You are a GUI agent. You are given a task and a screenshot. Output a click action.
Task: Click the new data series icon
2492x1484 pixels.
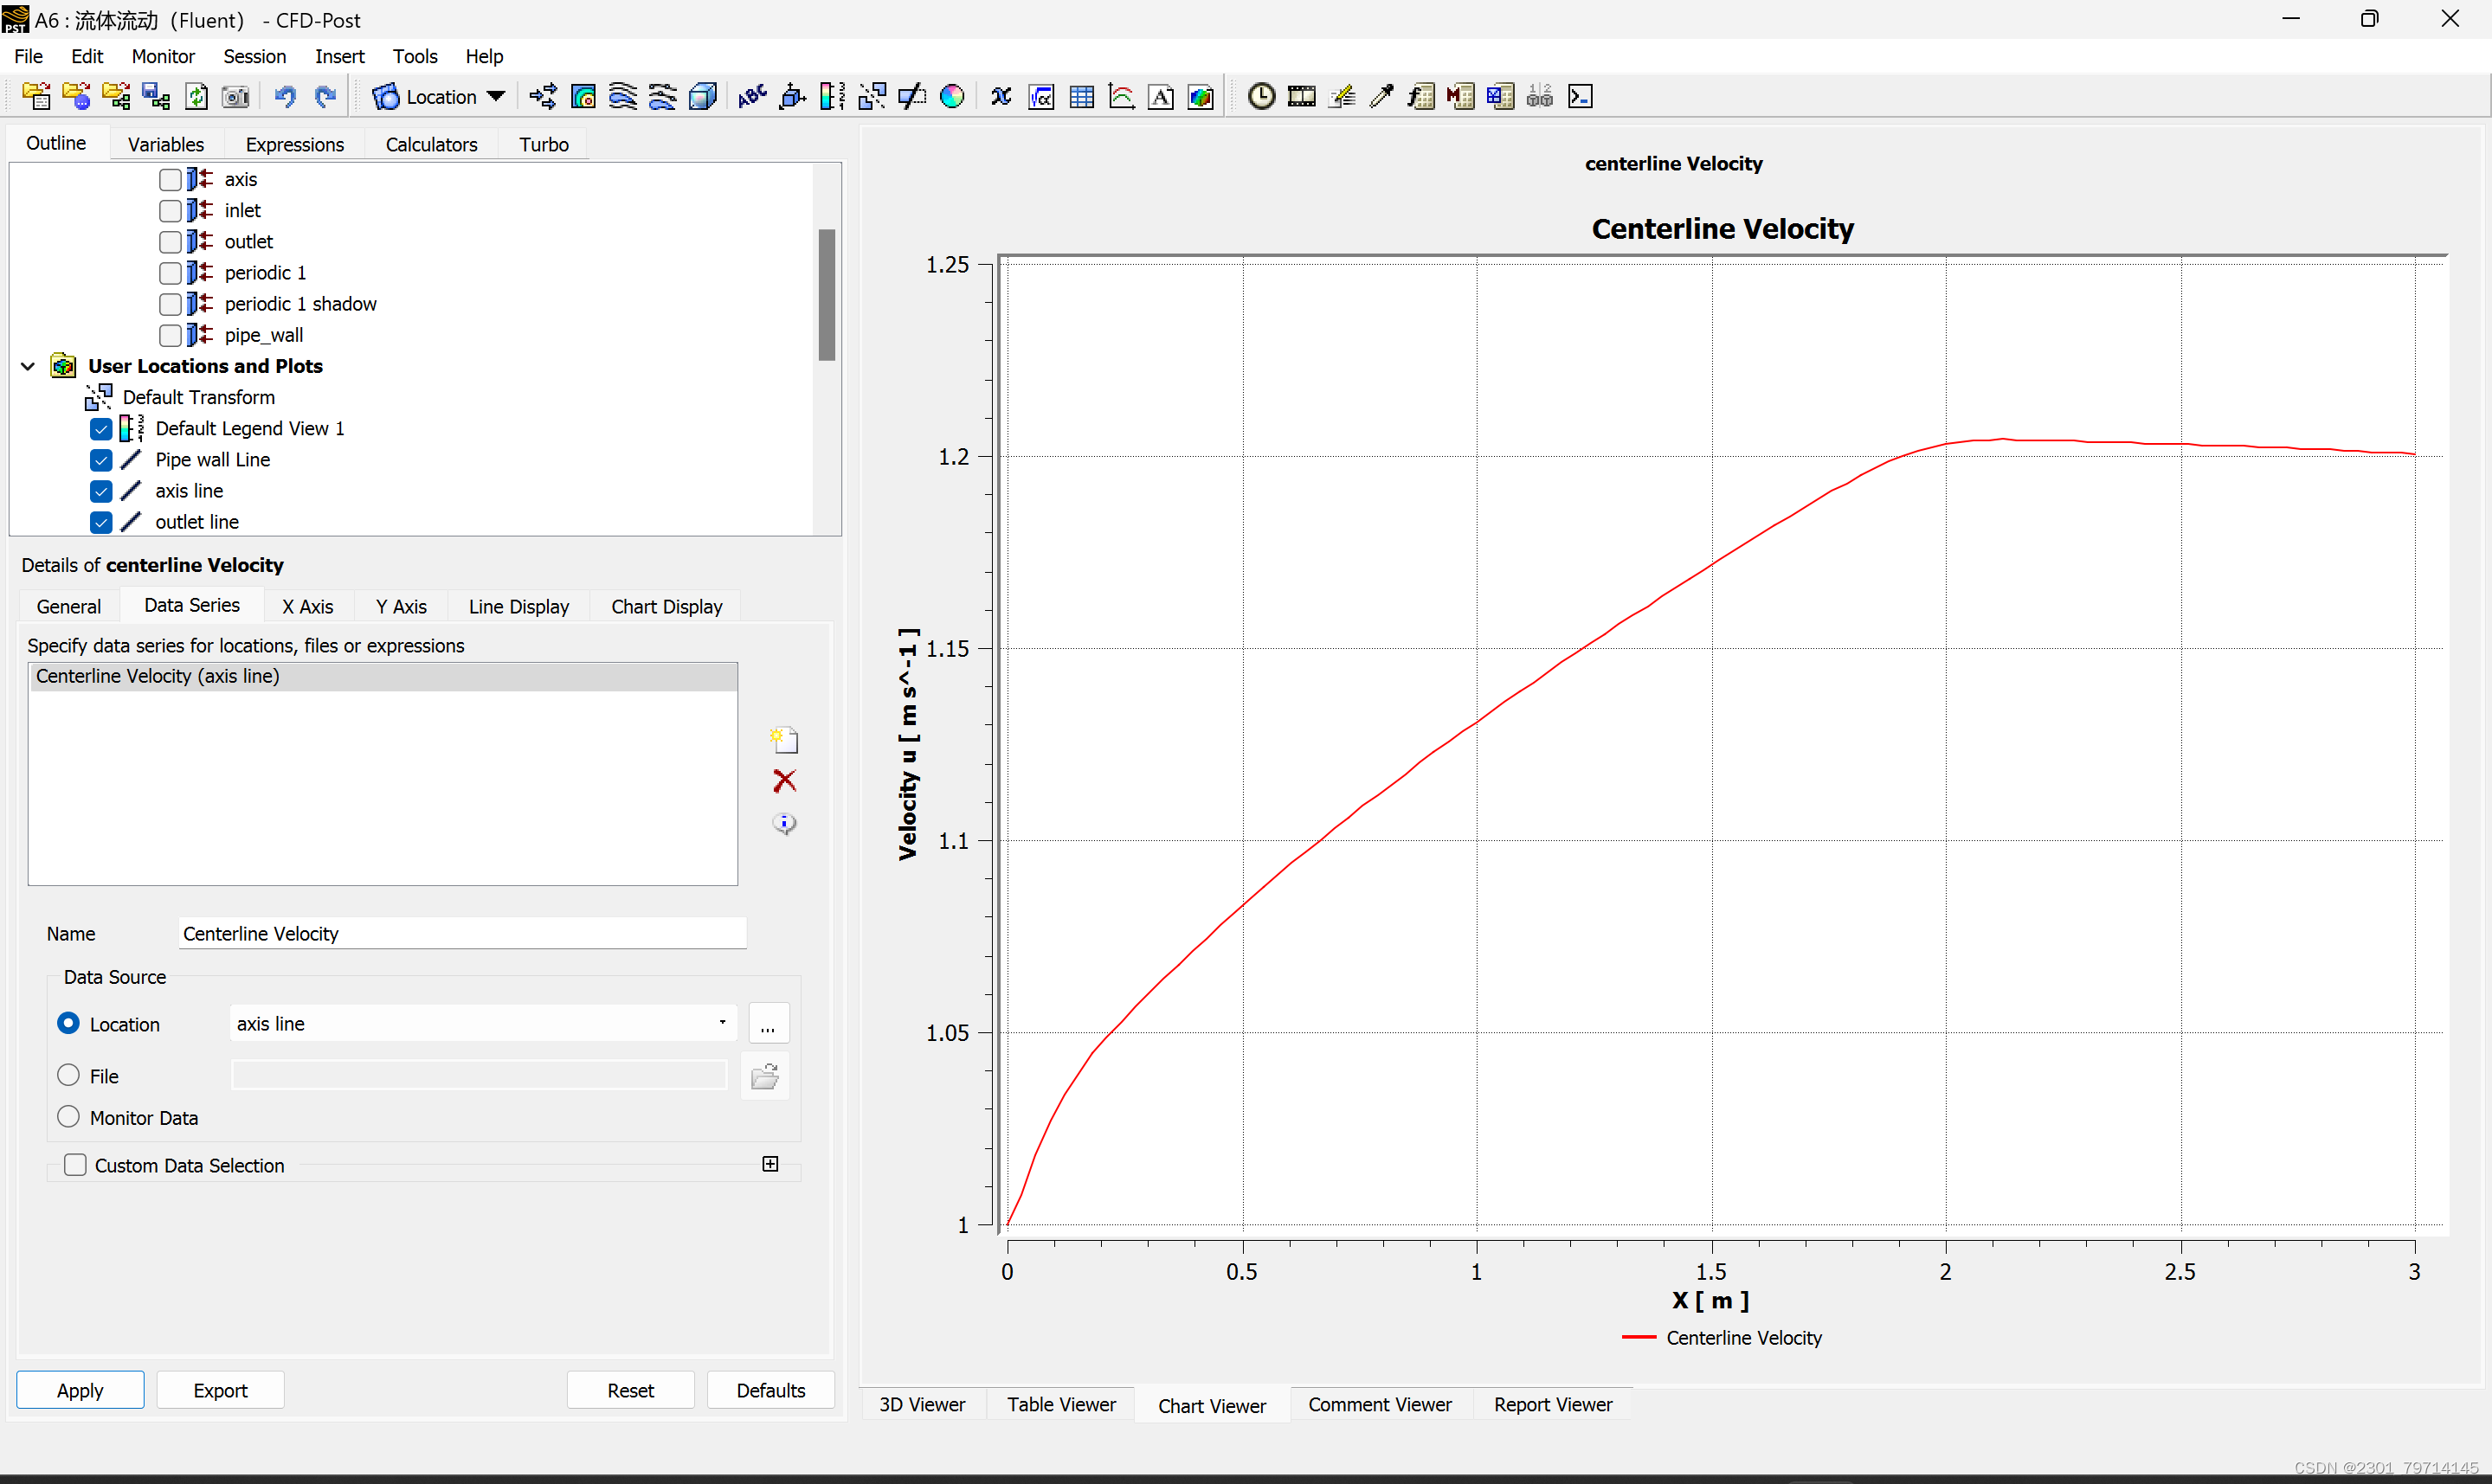click(784, 740)
